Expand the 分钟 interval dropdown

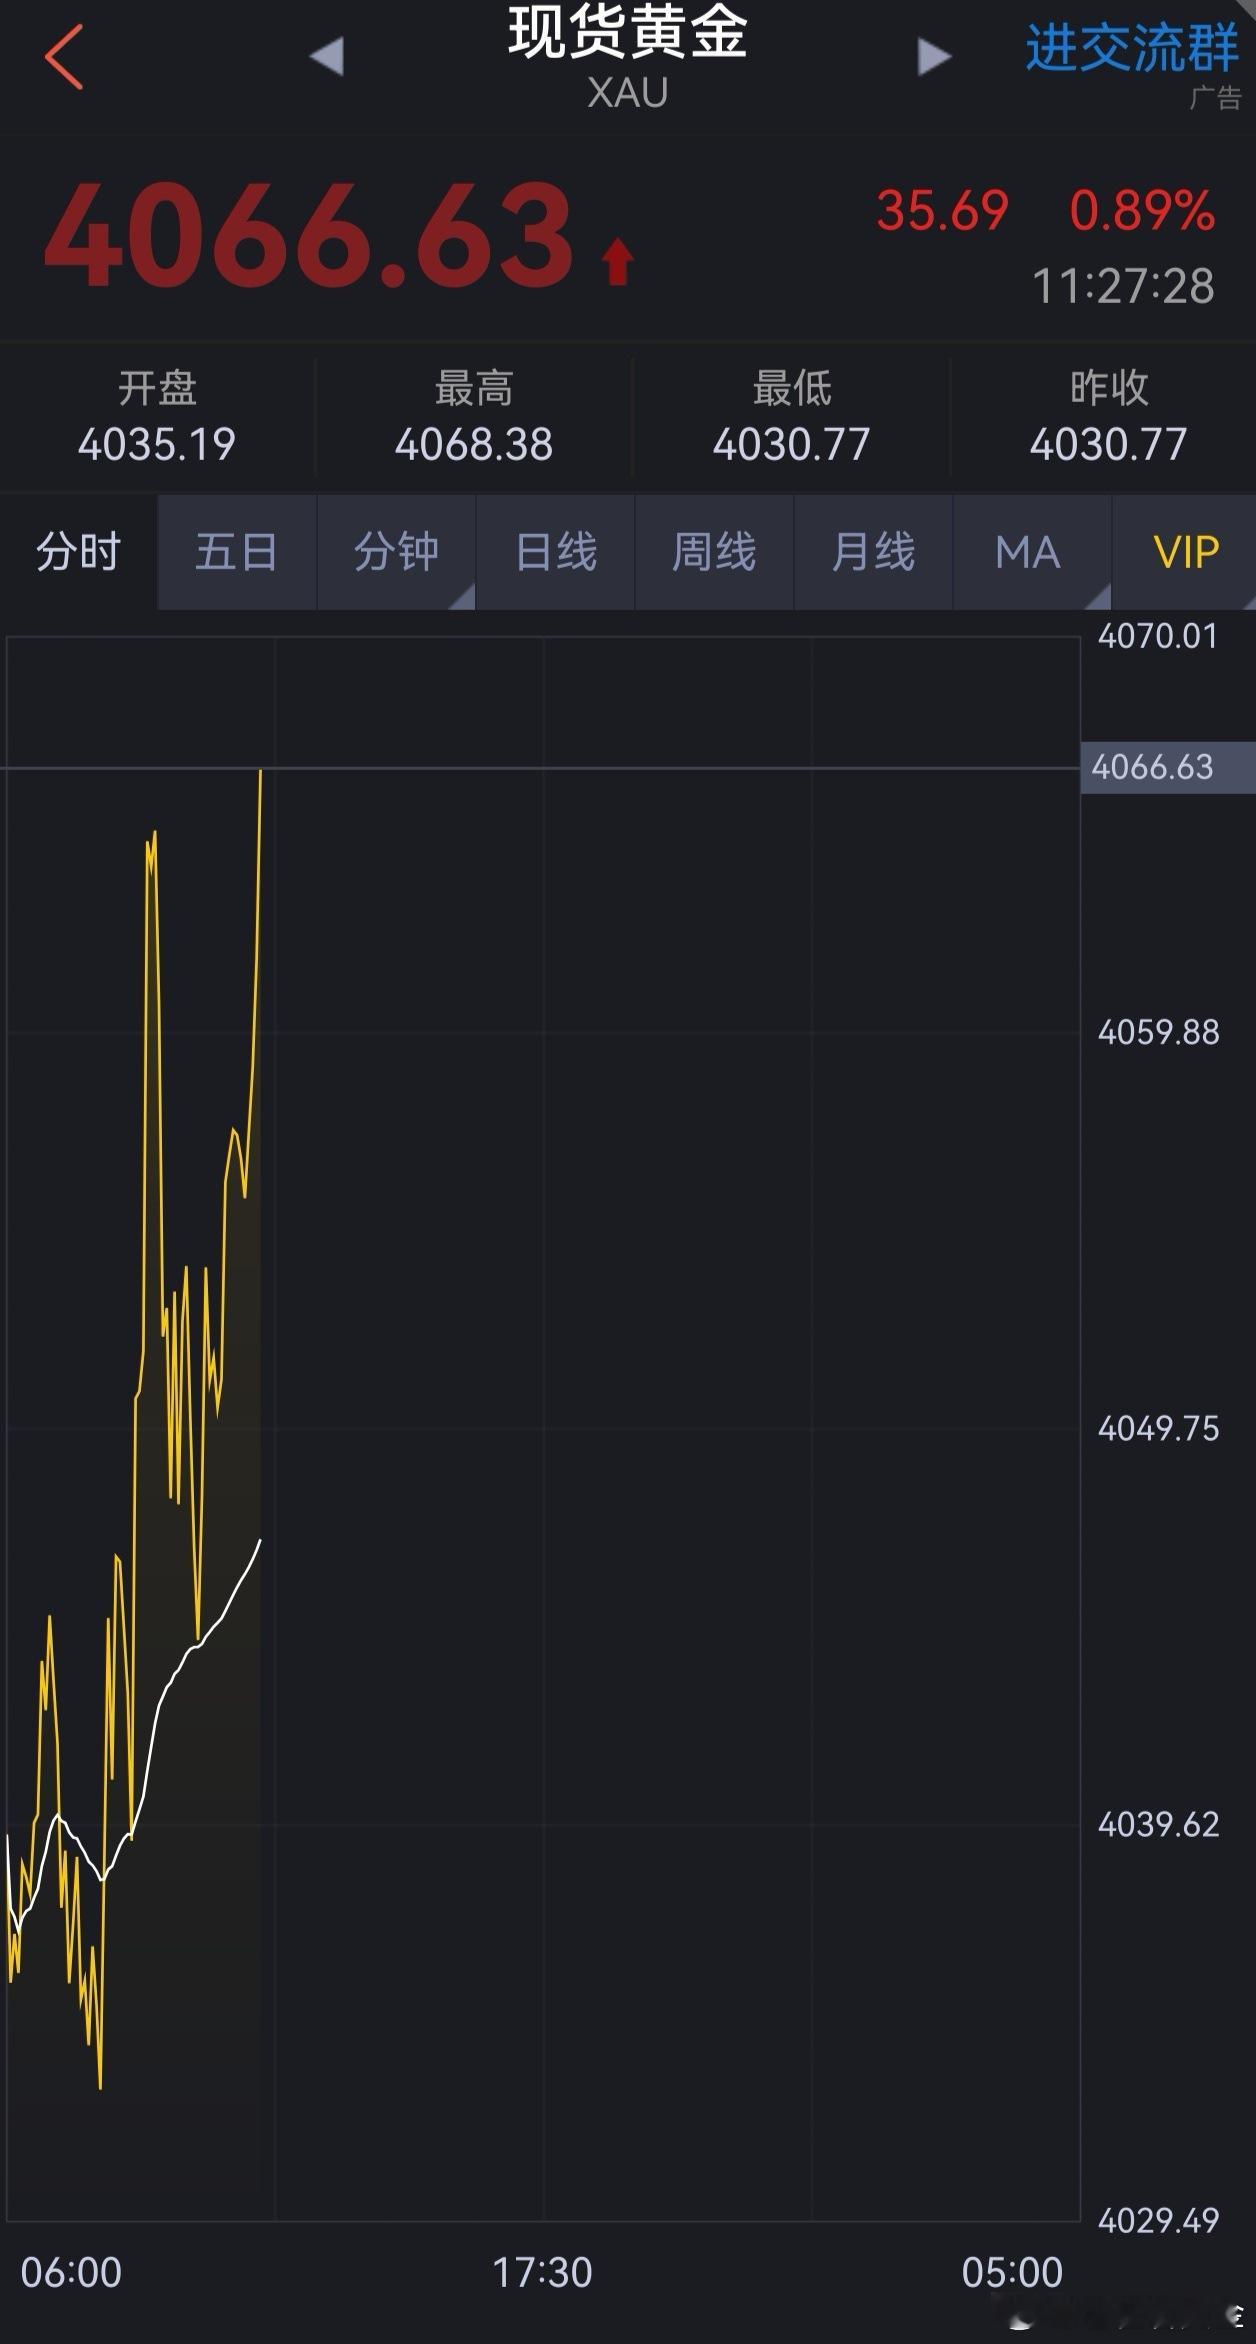coord(396,552)
